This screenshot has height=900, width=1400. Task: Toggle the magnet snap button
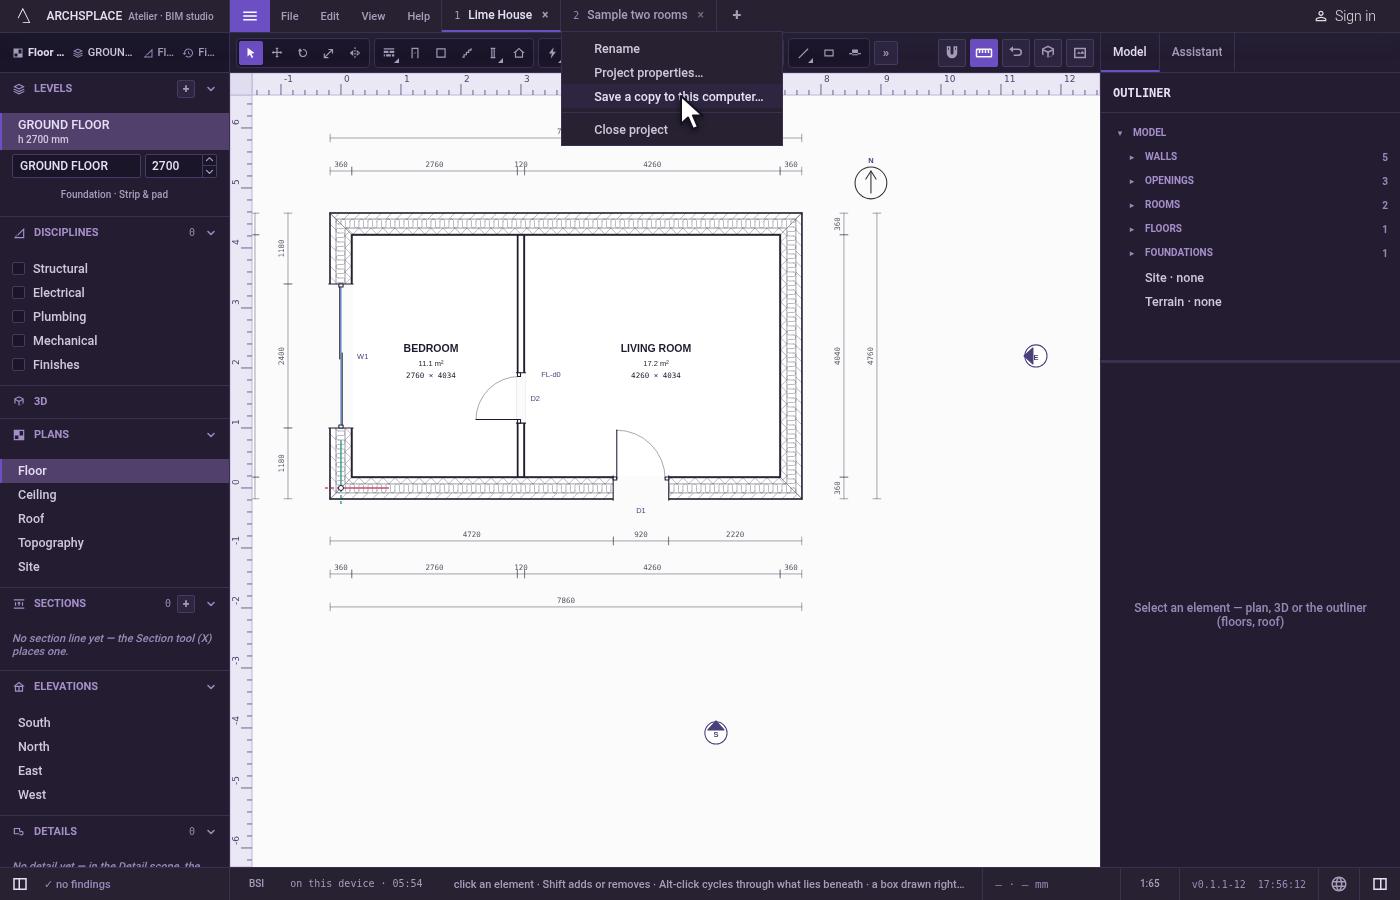pos(952,52)
